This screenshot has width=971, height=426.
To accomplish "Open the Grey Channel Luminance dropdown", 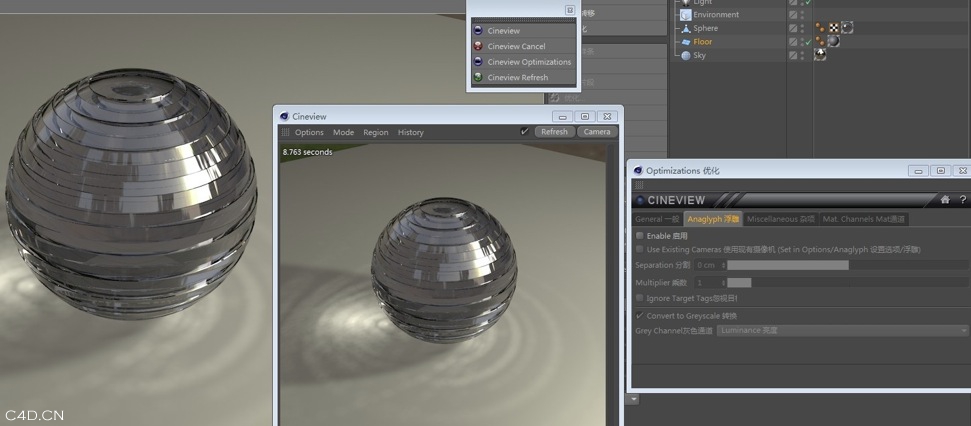I will point(843,331).
